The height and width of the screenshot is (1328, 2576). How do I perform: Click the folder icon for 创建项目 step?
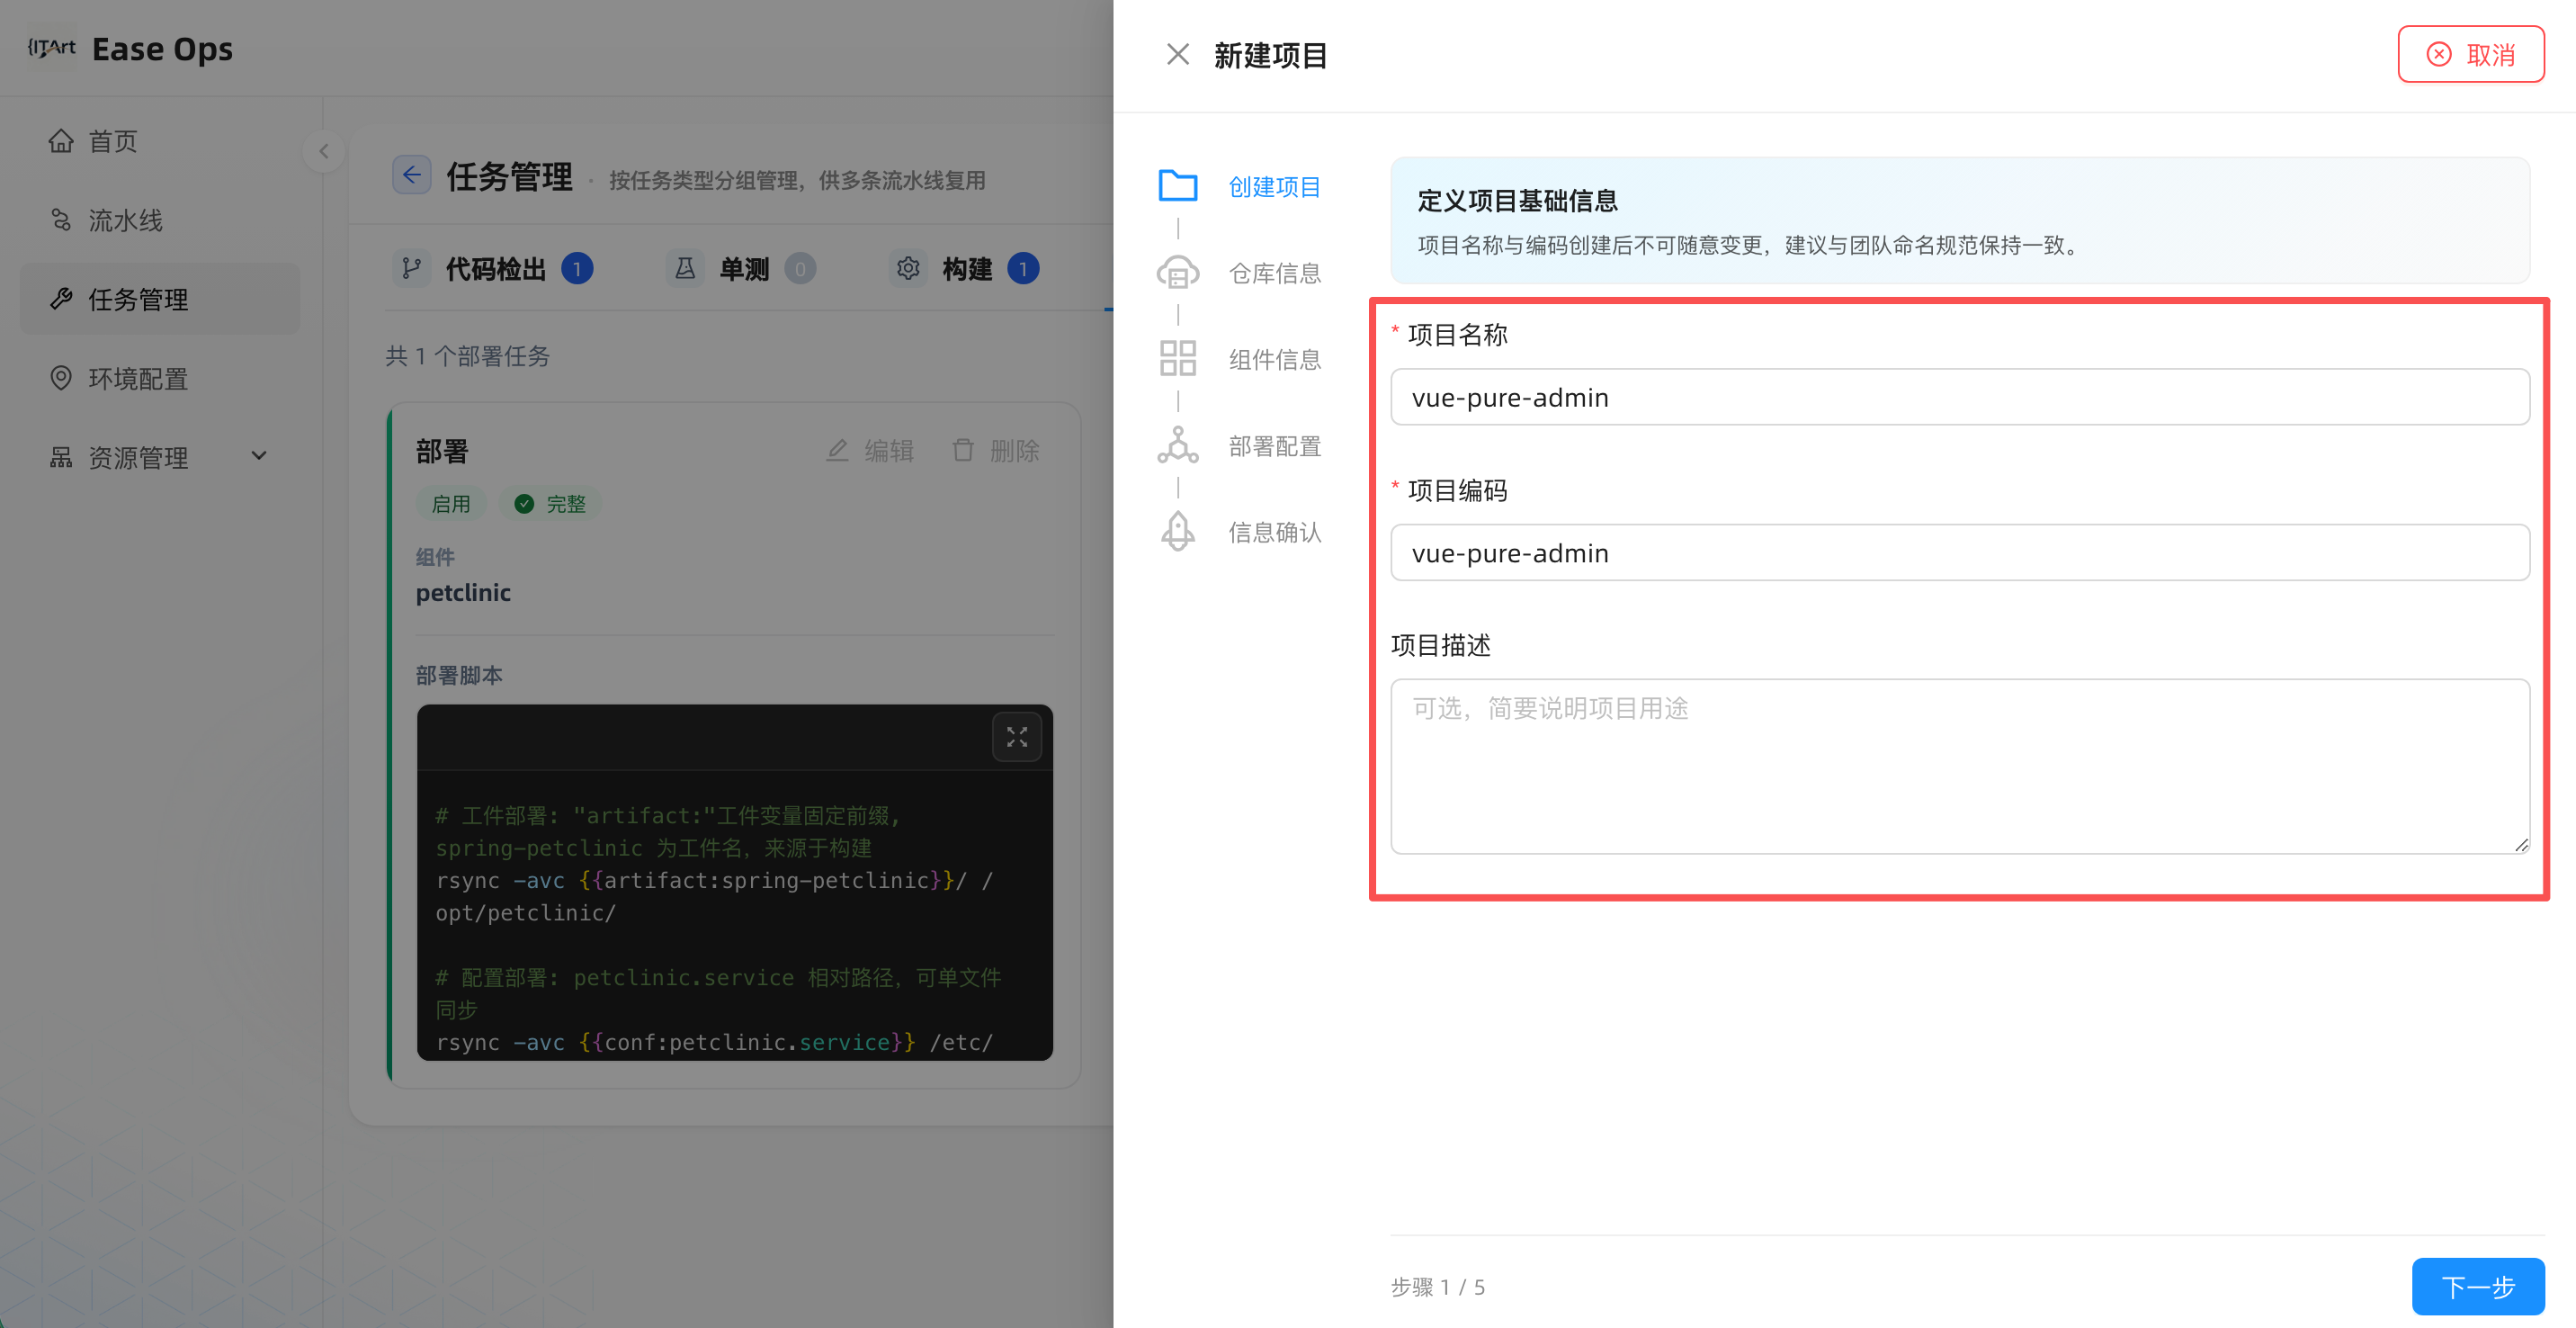tap(1177, 186)
